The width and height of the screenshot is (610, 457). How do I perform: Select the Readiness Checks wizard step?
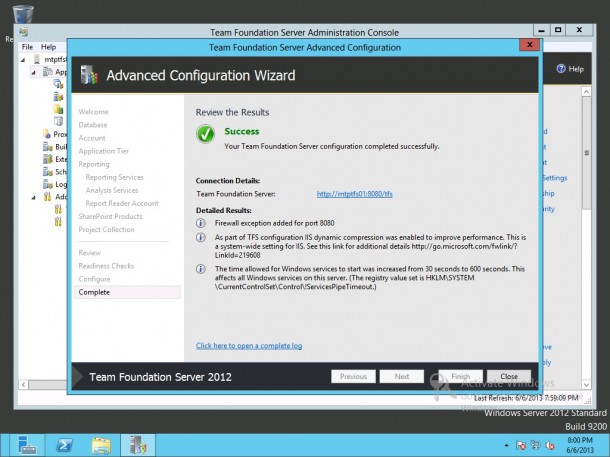coord(106,266)
